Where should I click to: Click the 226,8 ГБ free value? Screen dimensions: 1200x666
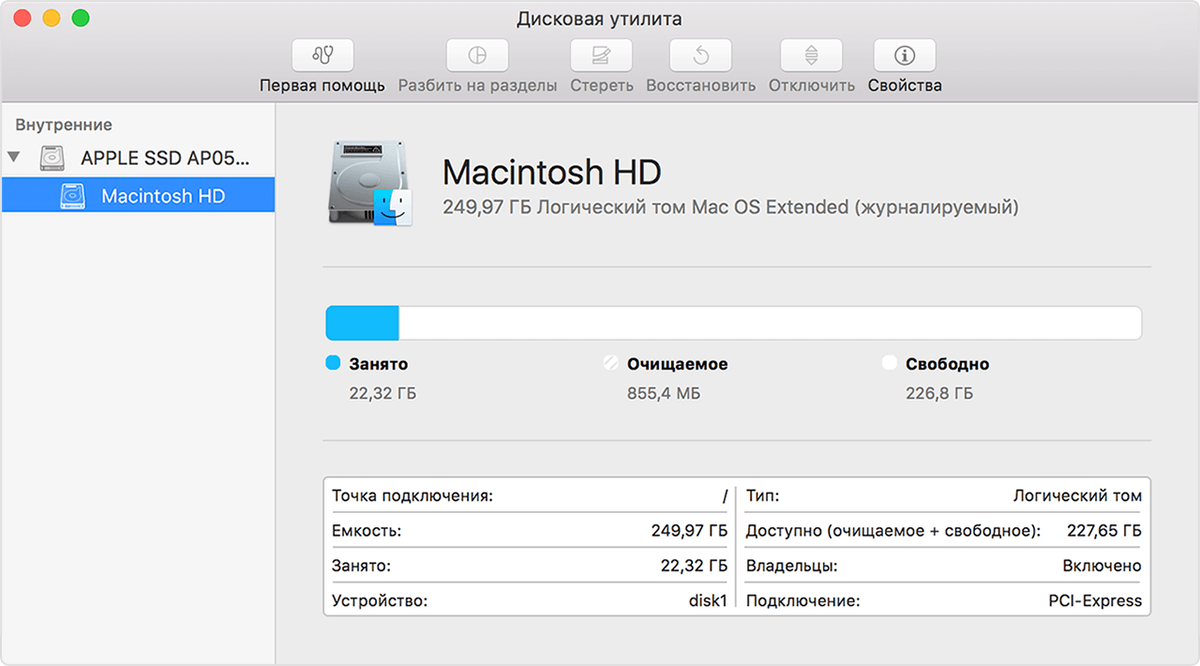939,394
